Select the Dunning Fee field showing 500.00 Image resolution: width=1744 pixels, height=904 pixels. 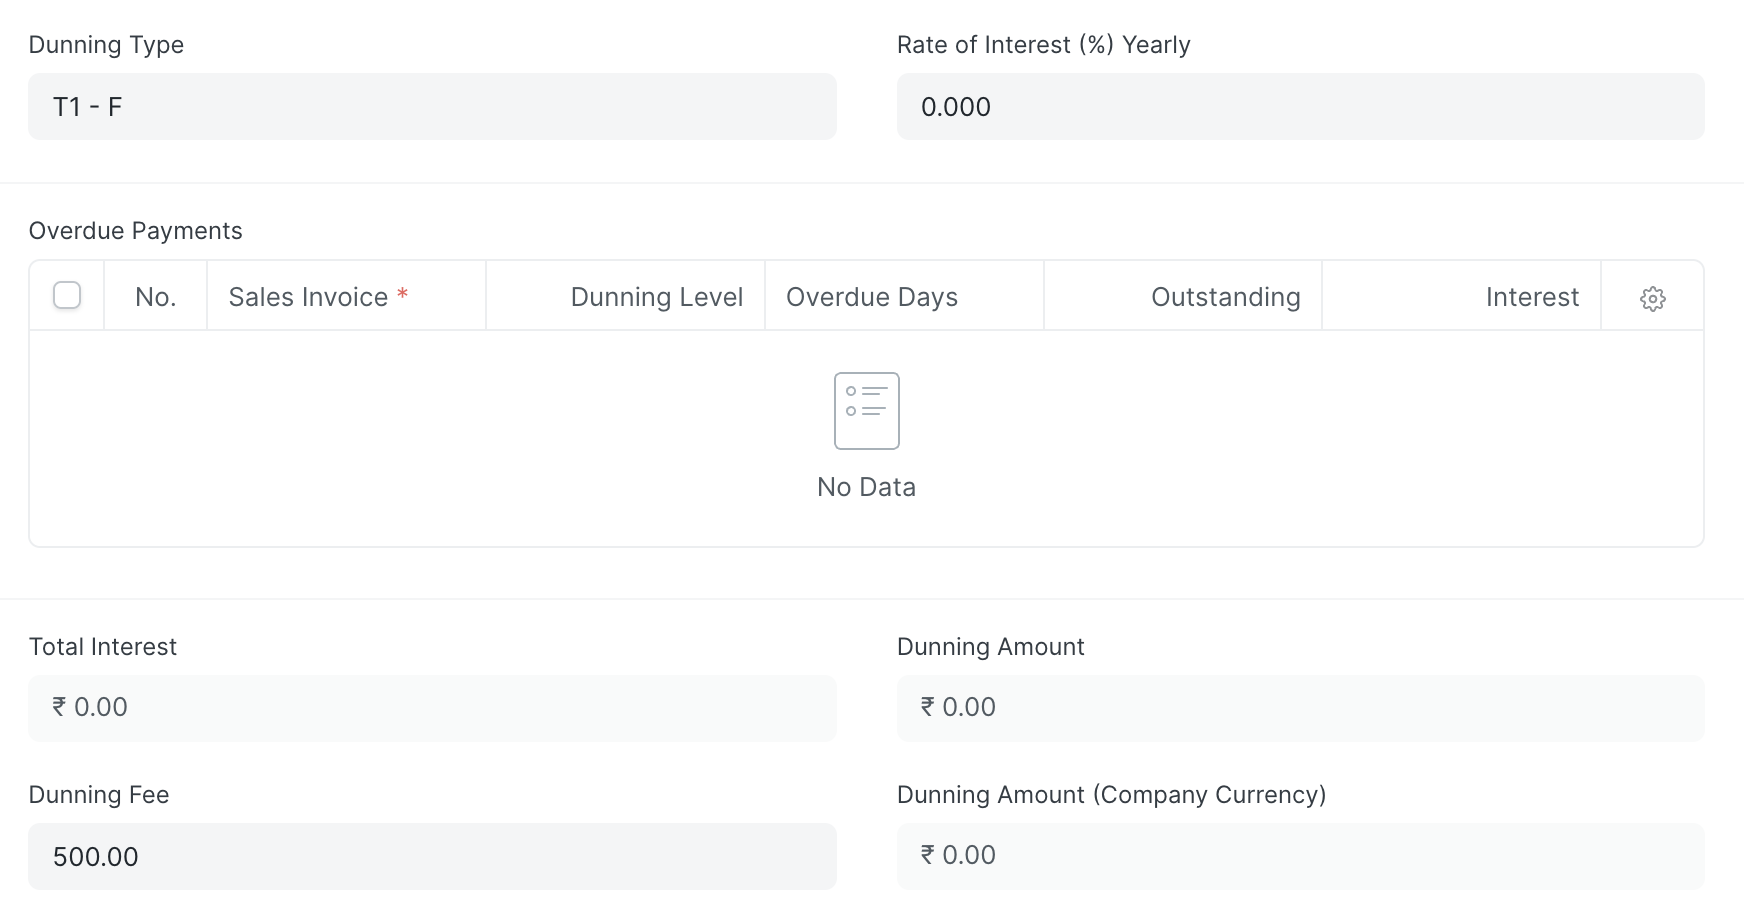tap(432, 856)
